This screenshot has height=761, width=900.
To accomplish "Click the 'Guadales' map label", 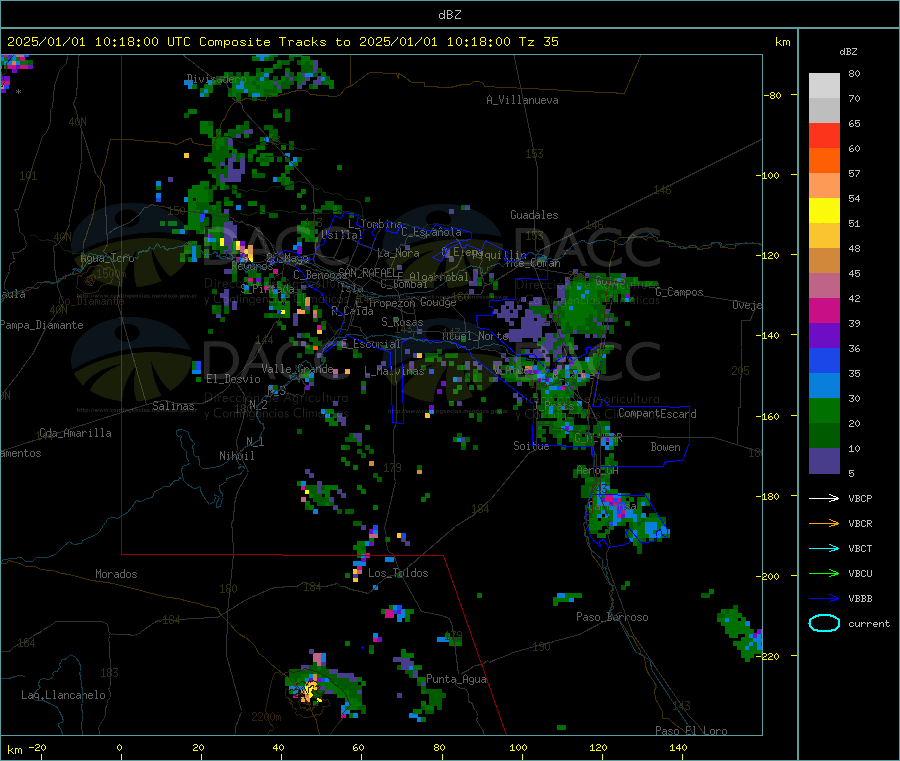I will coord(534,215).
